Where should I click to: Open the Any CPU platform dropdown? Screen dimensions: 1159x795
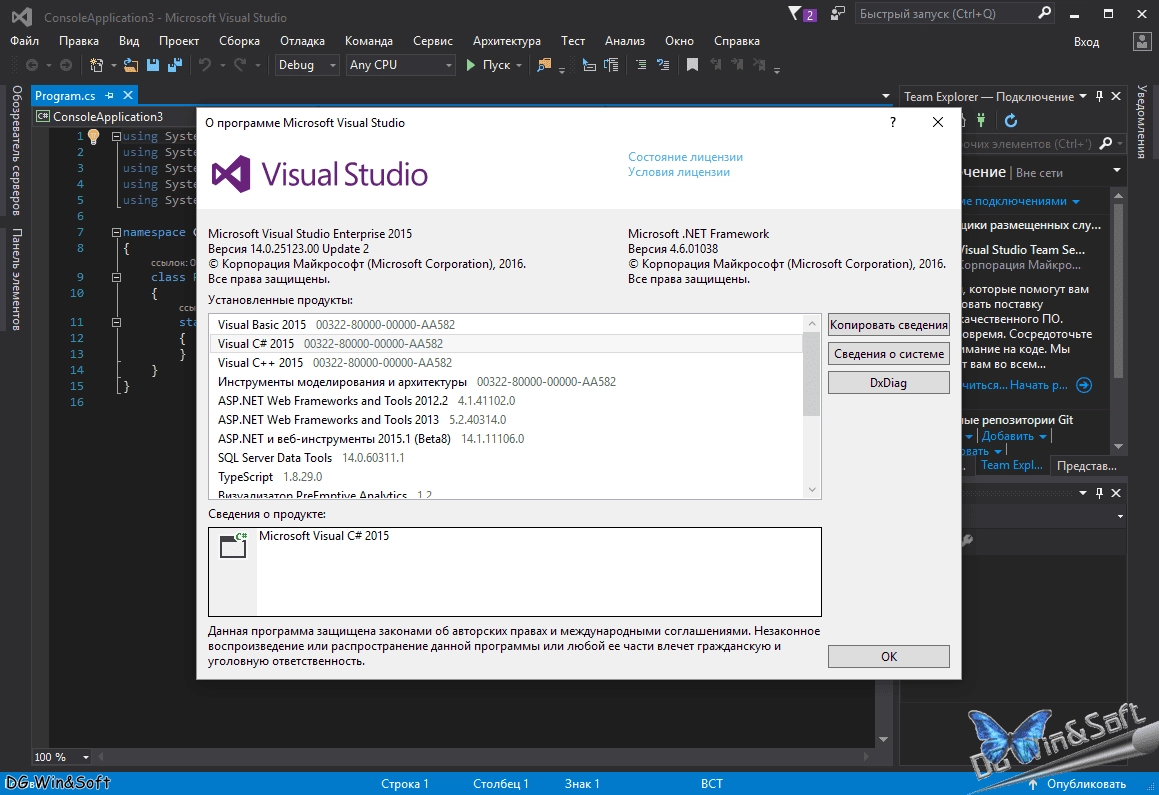[x=401, y=65]
